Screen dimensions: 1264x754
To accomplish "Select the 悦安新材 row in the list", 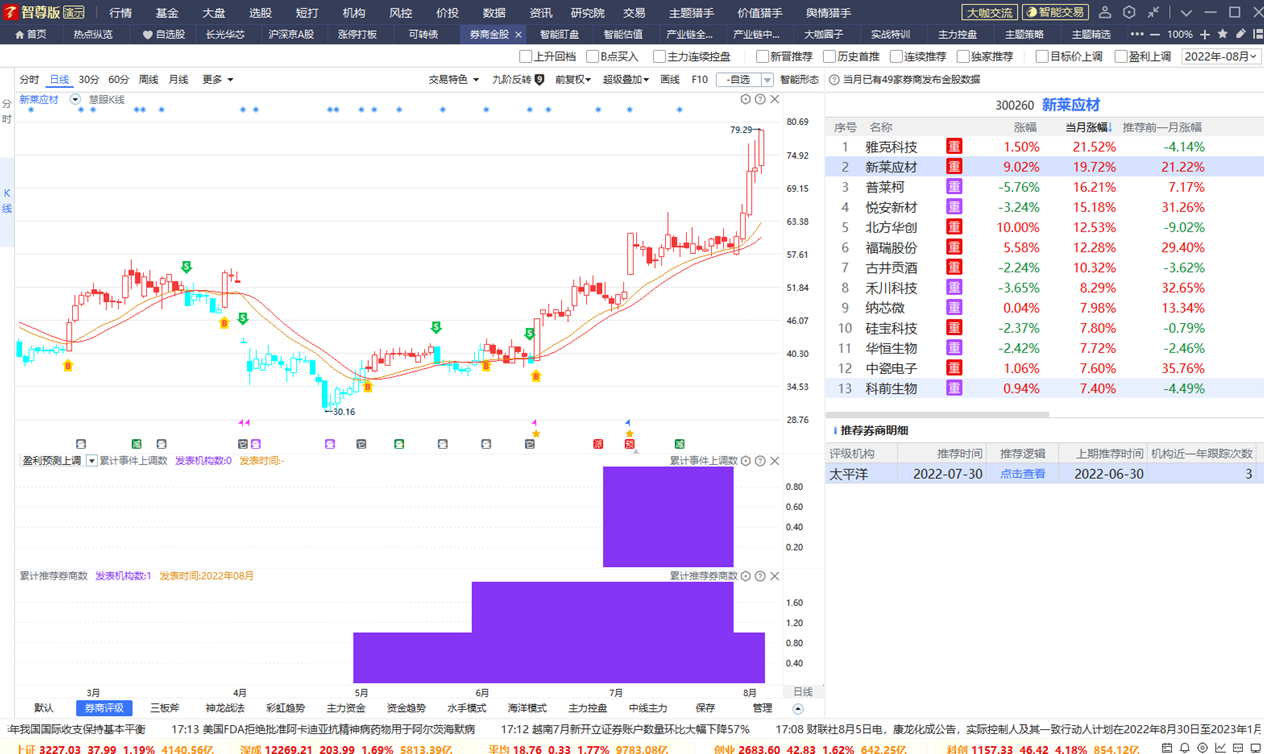I will click(1044, 207).
